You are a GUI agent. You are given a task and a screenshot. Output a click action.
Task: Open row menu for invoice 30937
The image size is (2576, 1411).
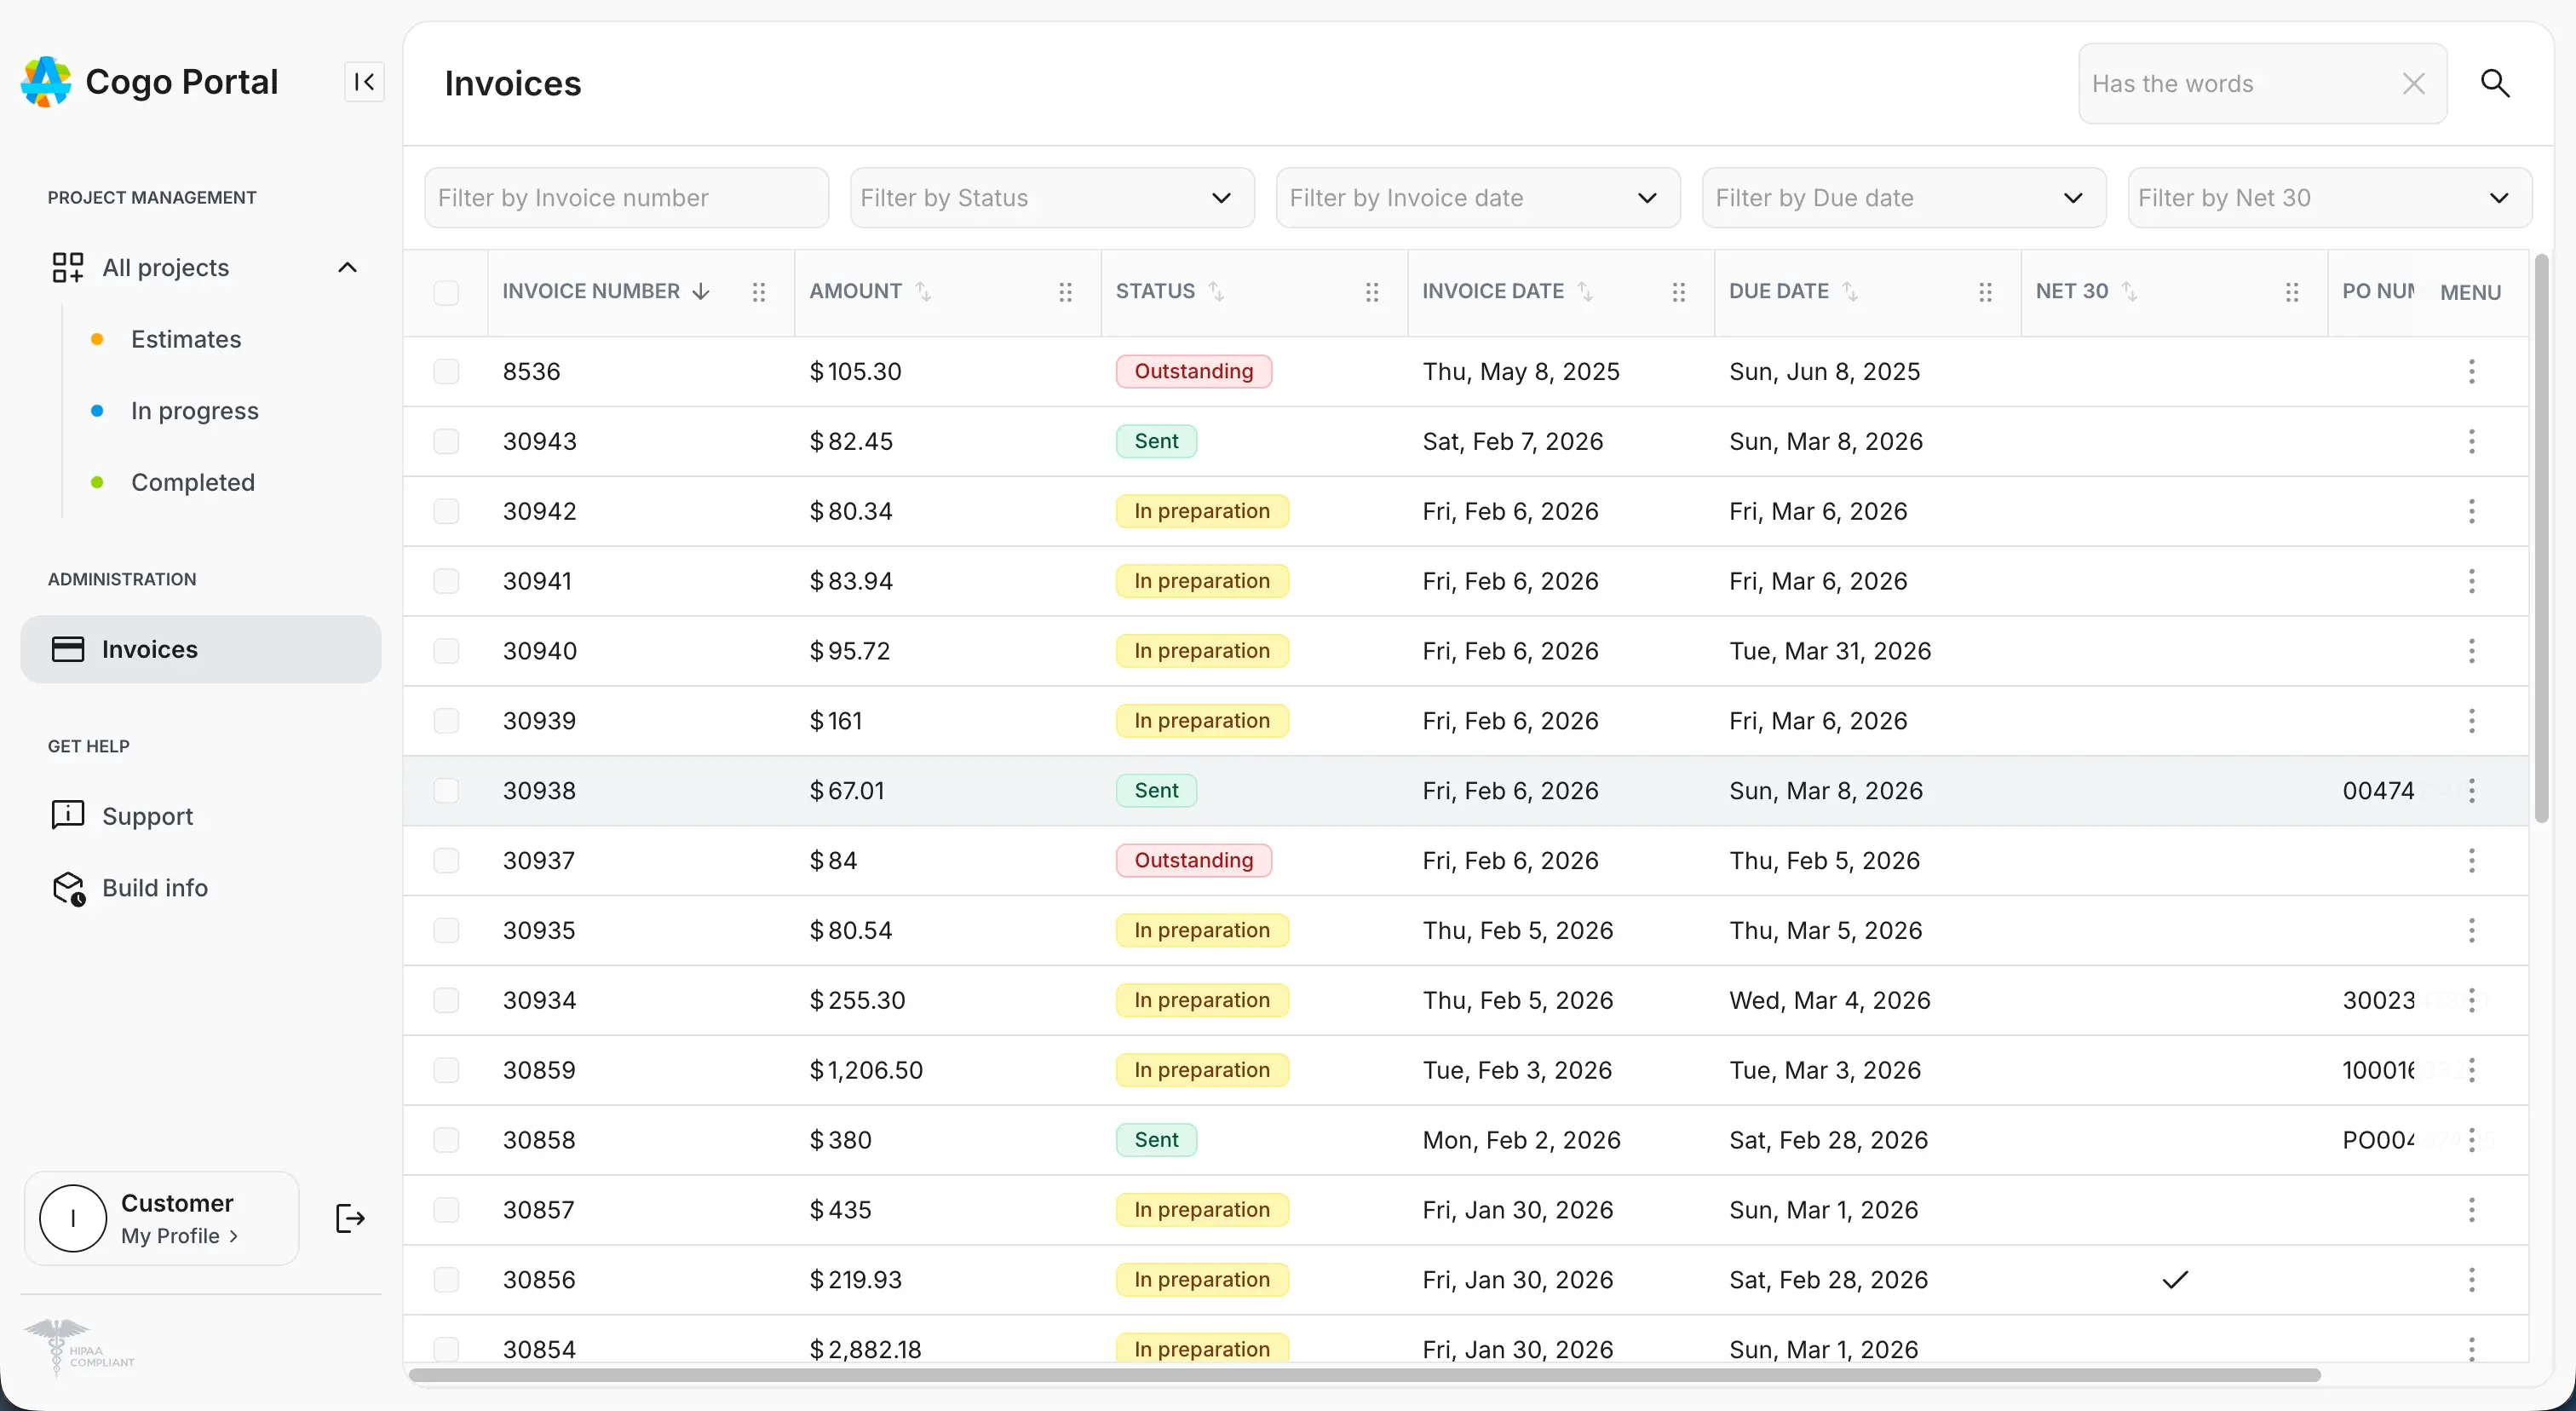2472,860
